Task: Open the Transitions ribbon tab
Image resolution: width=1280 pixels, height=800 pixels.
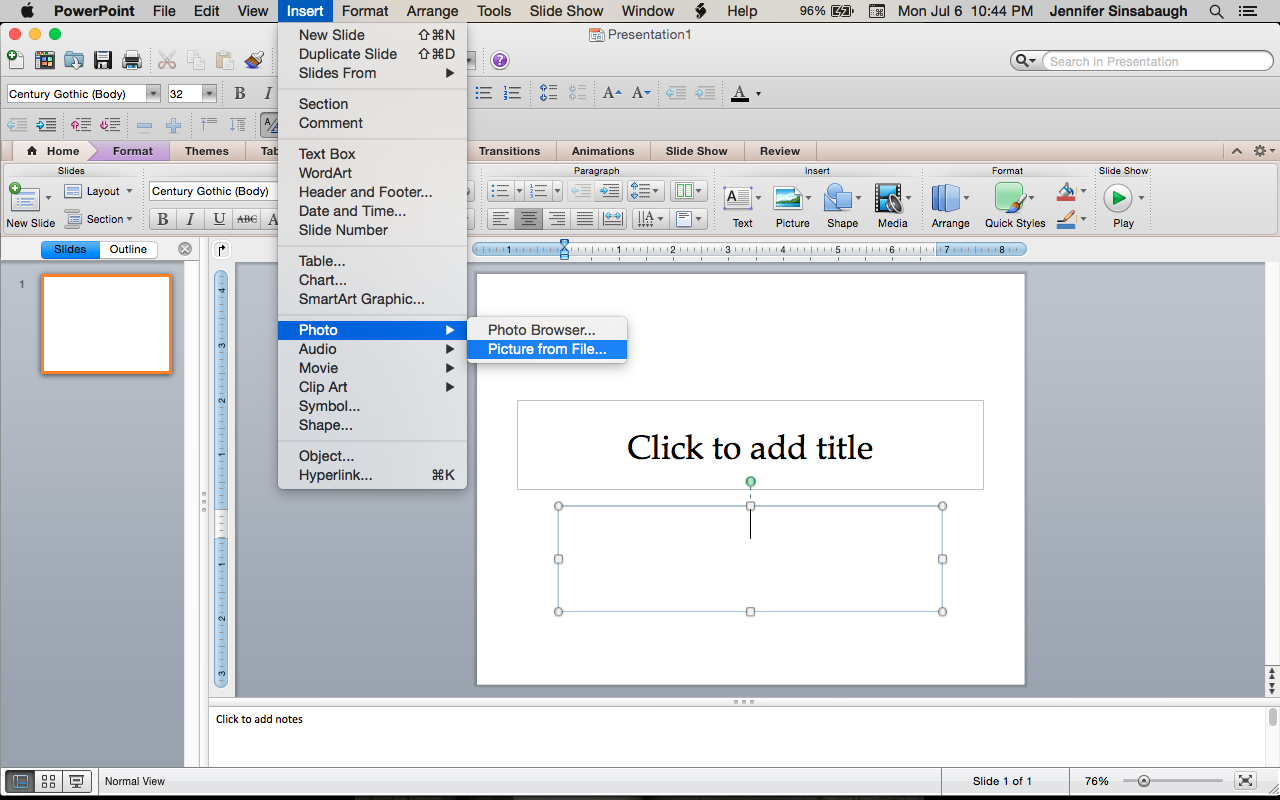Action: coord(509,151)
